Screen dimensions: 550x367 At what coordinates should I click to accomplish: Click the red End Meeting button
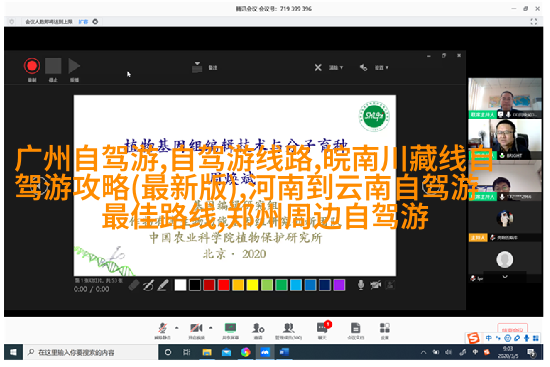point(512,329)
